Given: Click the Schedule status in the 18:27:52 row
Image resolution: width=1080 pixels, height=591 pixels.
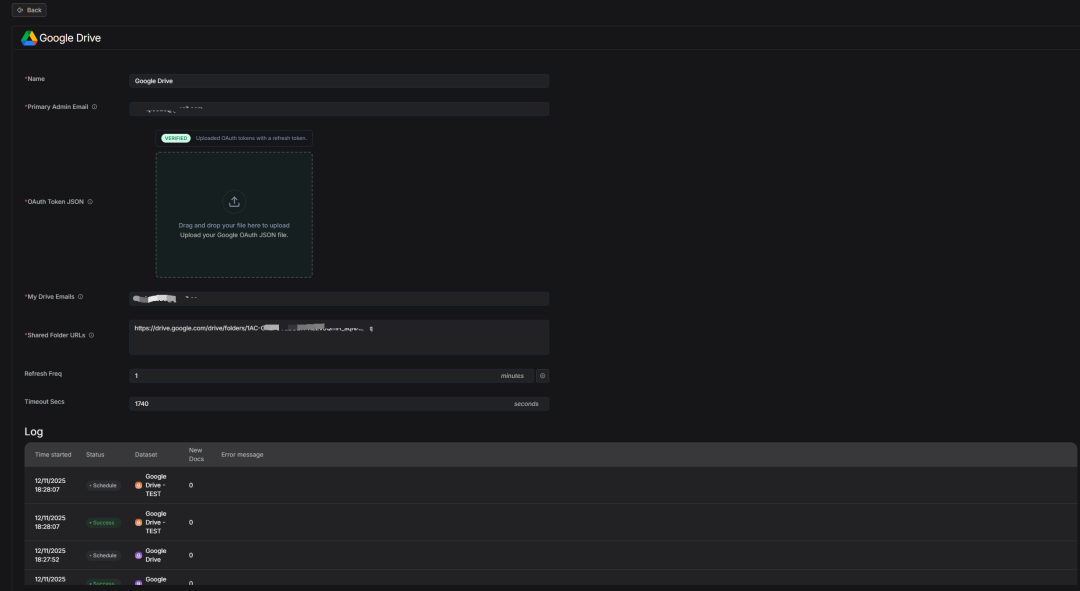Looking at the screenshot, I should click(103, 556).
